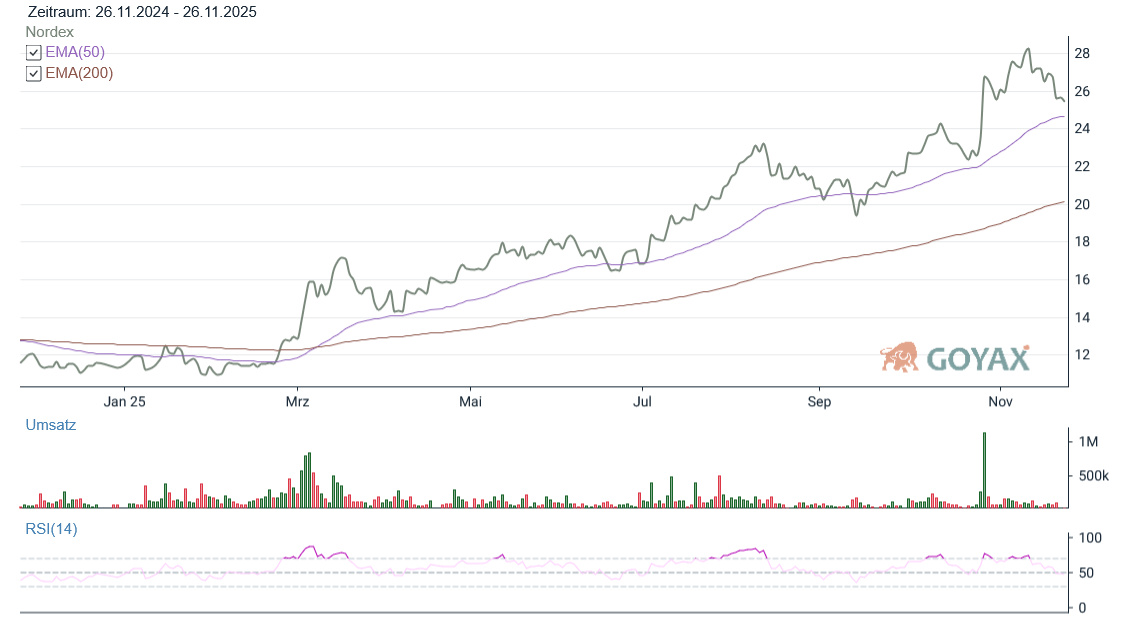This screenshot has width=1140, height=617.
Task: Click the RSI(14) panel heading
Action: 51,529
